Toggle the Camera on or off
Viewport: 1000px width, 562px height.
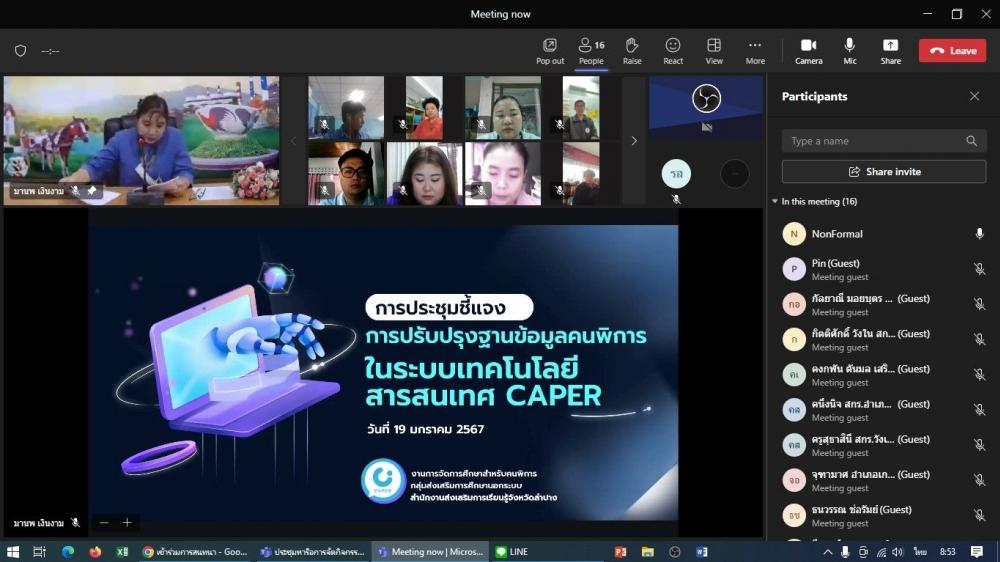tap(809, 51)
